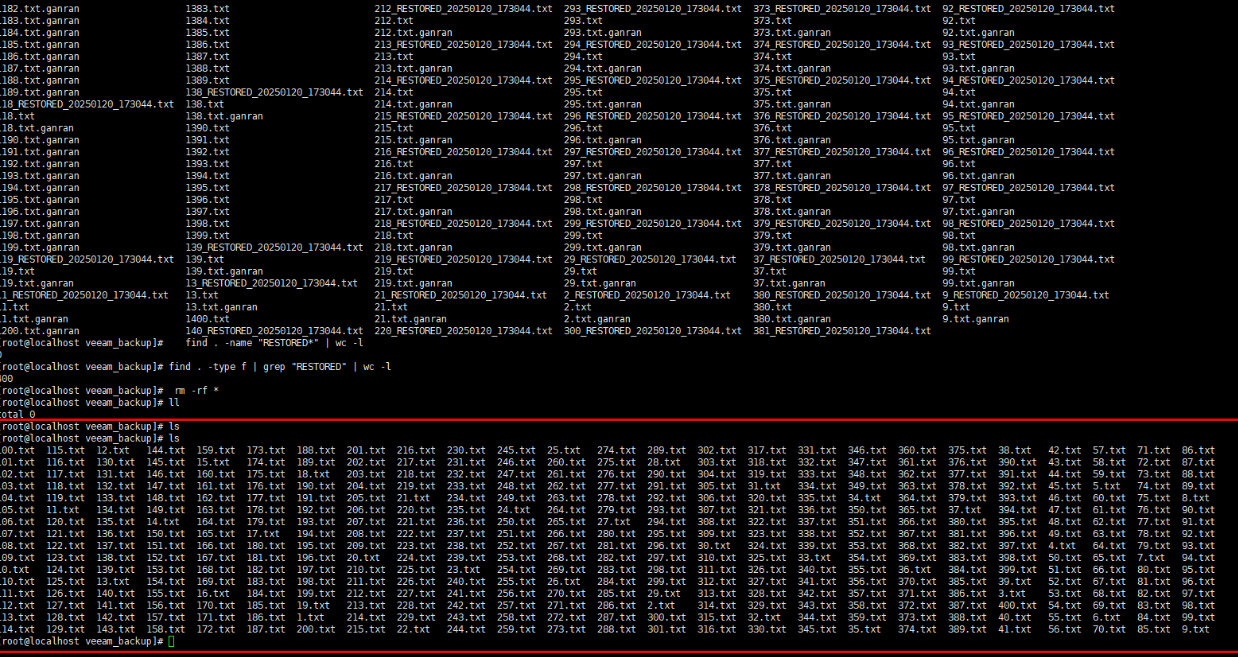Click the find -type f grep RESTORED command
1238x657 pixels.
point(280,366)
